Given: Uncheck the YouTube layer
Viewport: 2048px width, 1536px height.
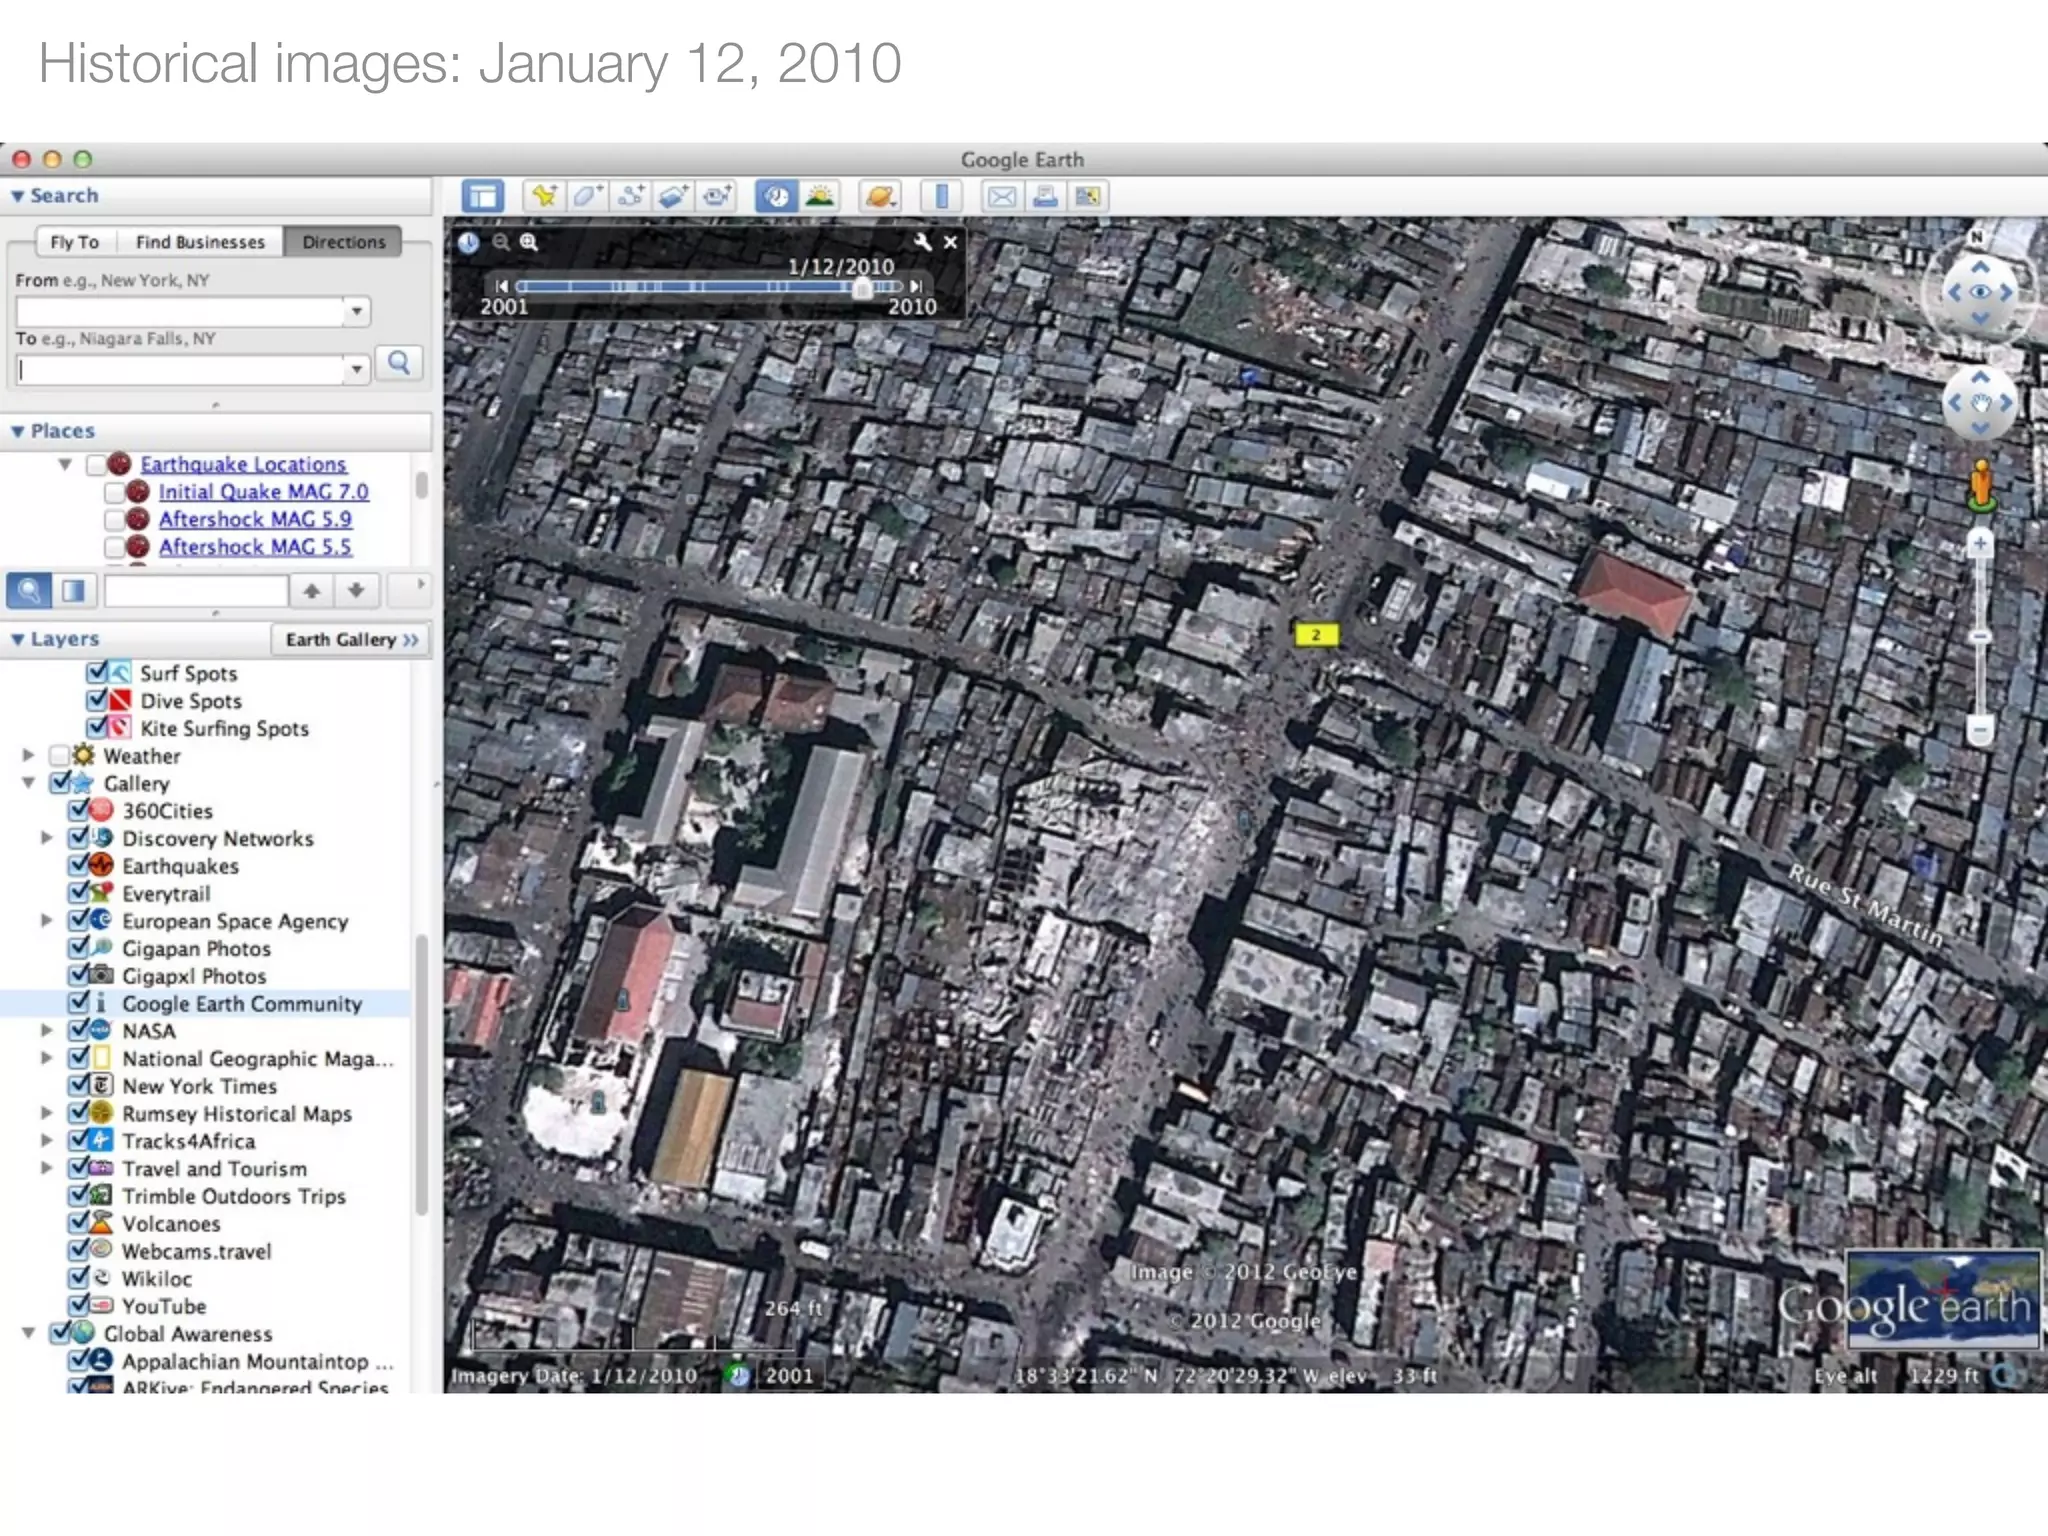Looking at the screenshot, I should point(79,1305).
